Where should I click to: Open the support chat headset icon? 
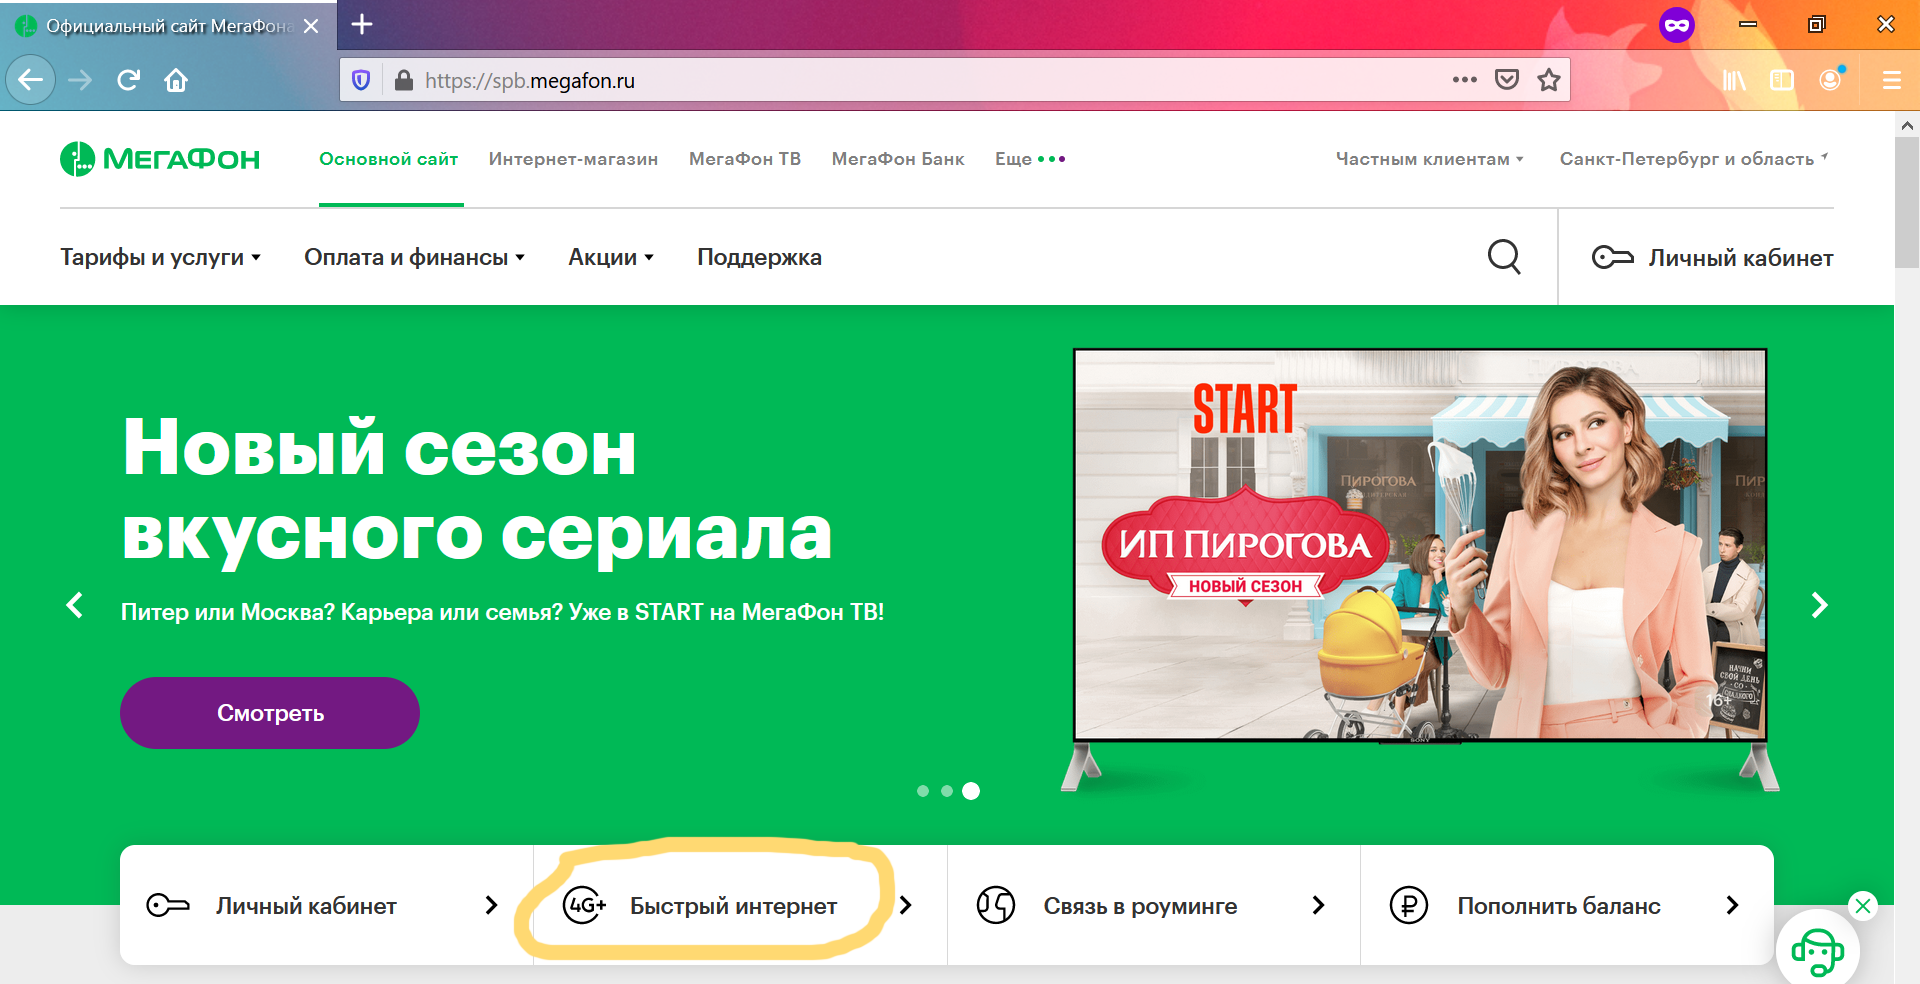pos(1817,952)
